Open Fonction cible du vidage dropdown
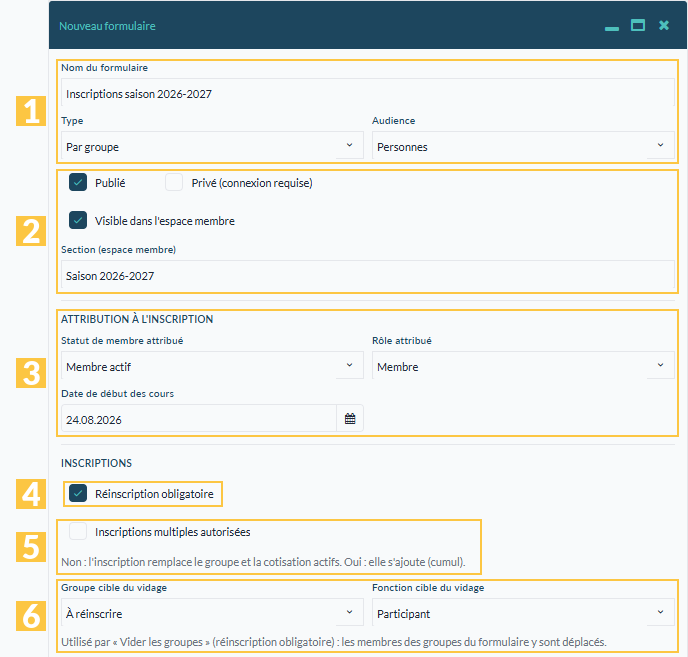This screenshot has width=688, height=657. point(523,613)
